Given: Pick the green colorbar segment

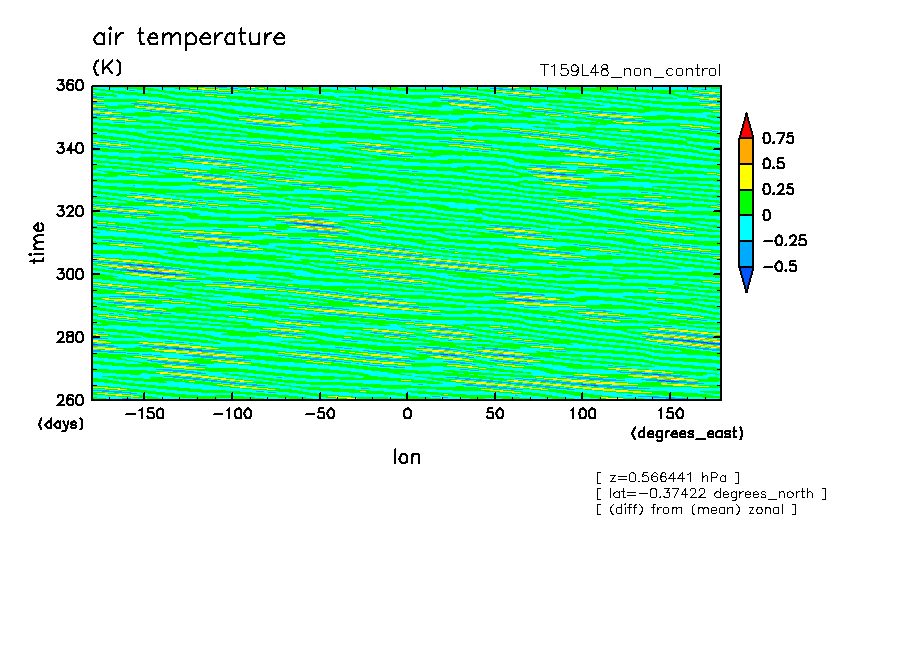Looking at the screenshot, I should click(746, 202).
